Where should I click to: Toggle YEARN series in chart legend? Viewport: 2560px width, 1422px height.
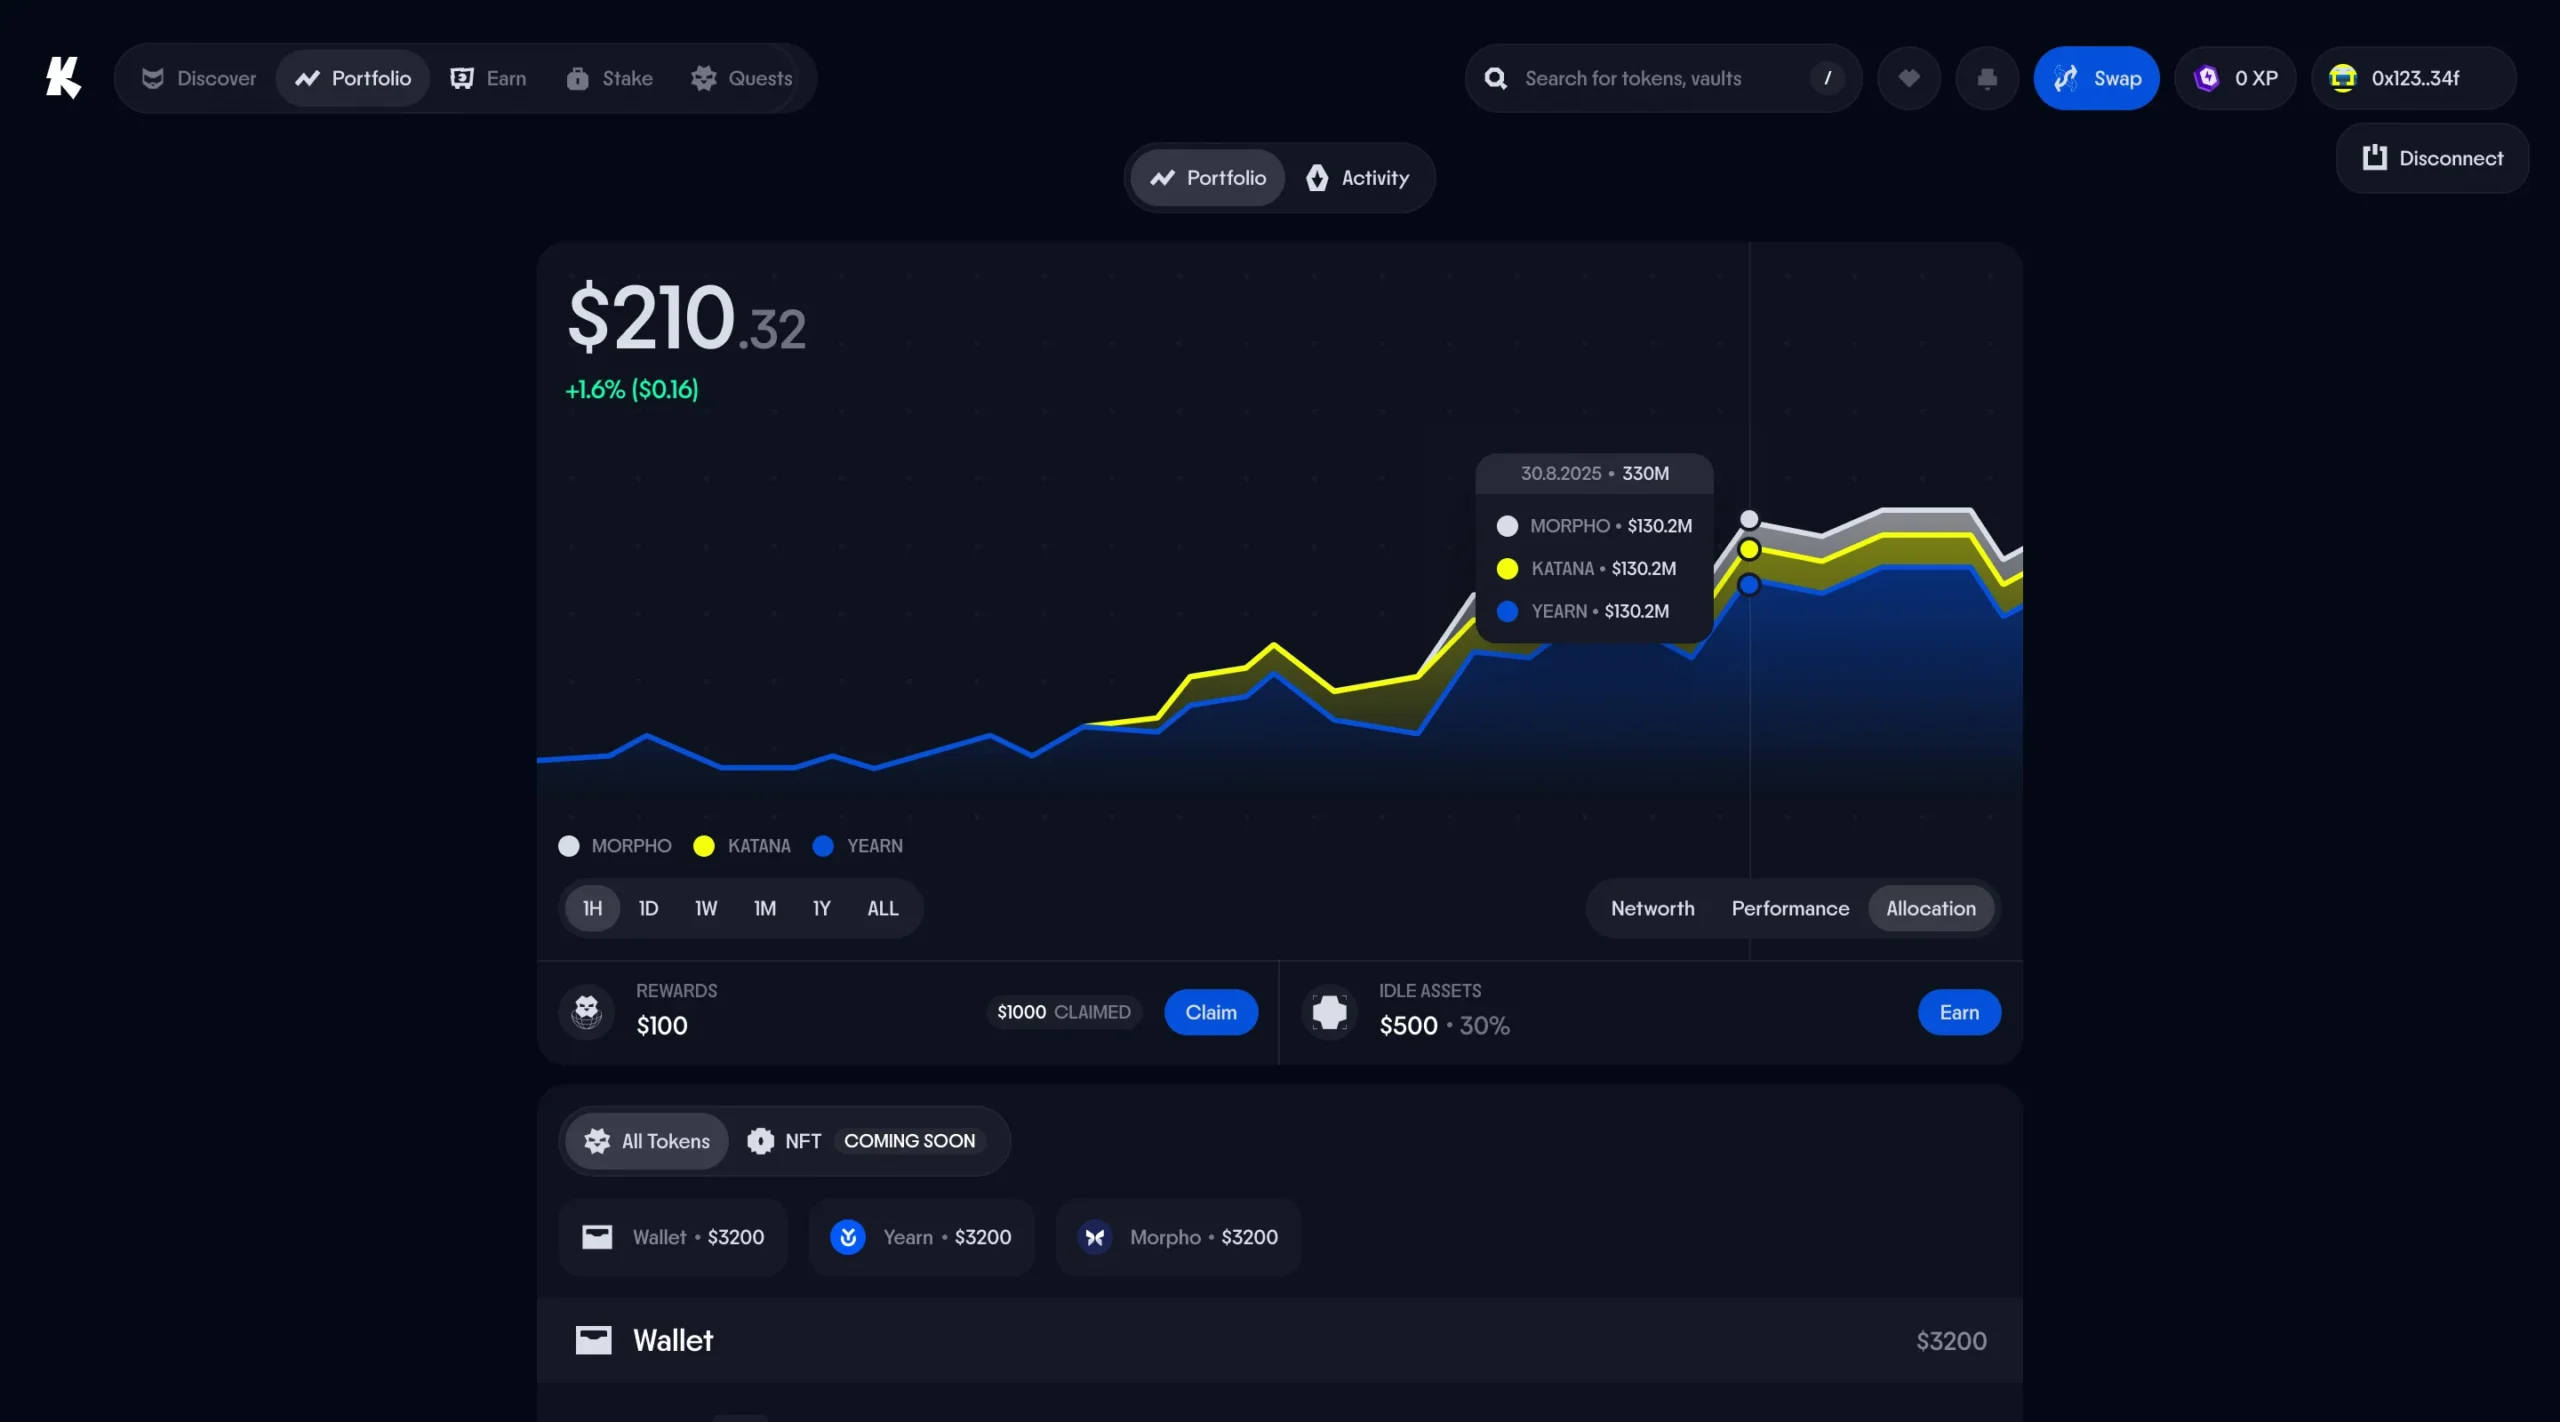pos(857,846)
